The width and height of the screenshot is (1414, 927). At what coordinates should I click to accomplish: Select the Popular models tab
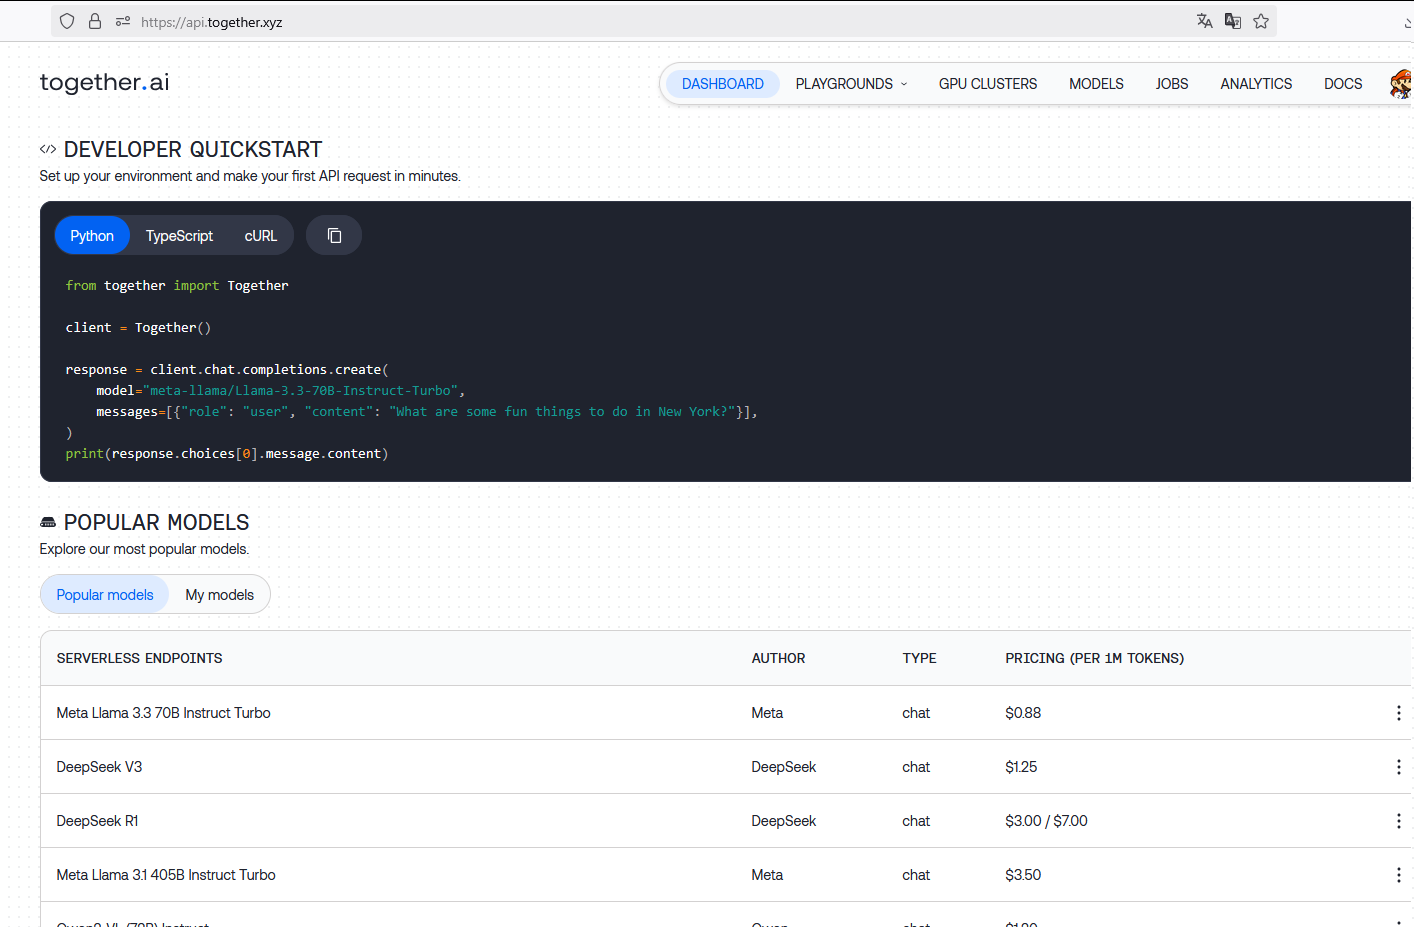[105, 595]
